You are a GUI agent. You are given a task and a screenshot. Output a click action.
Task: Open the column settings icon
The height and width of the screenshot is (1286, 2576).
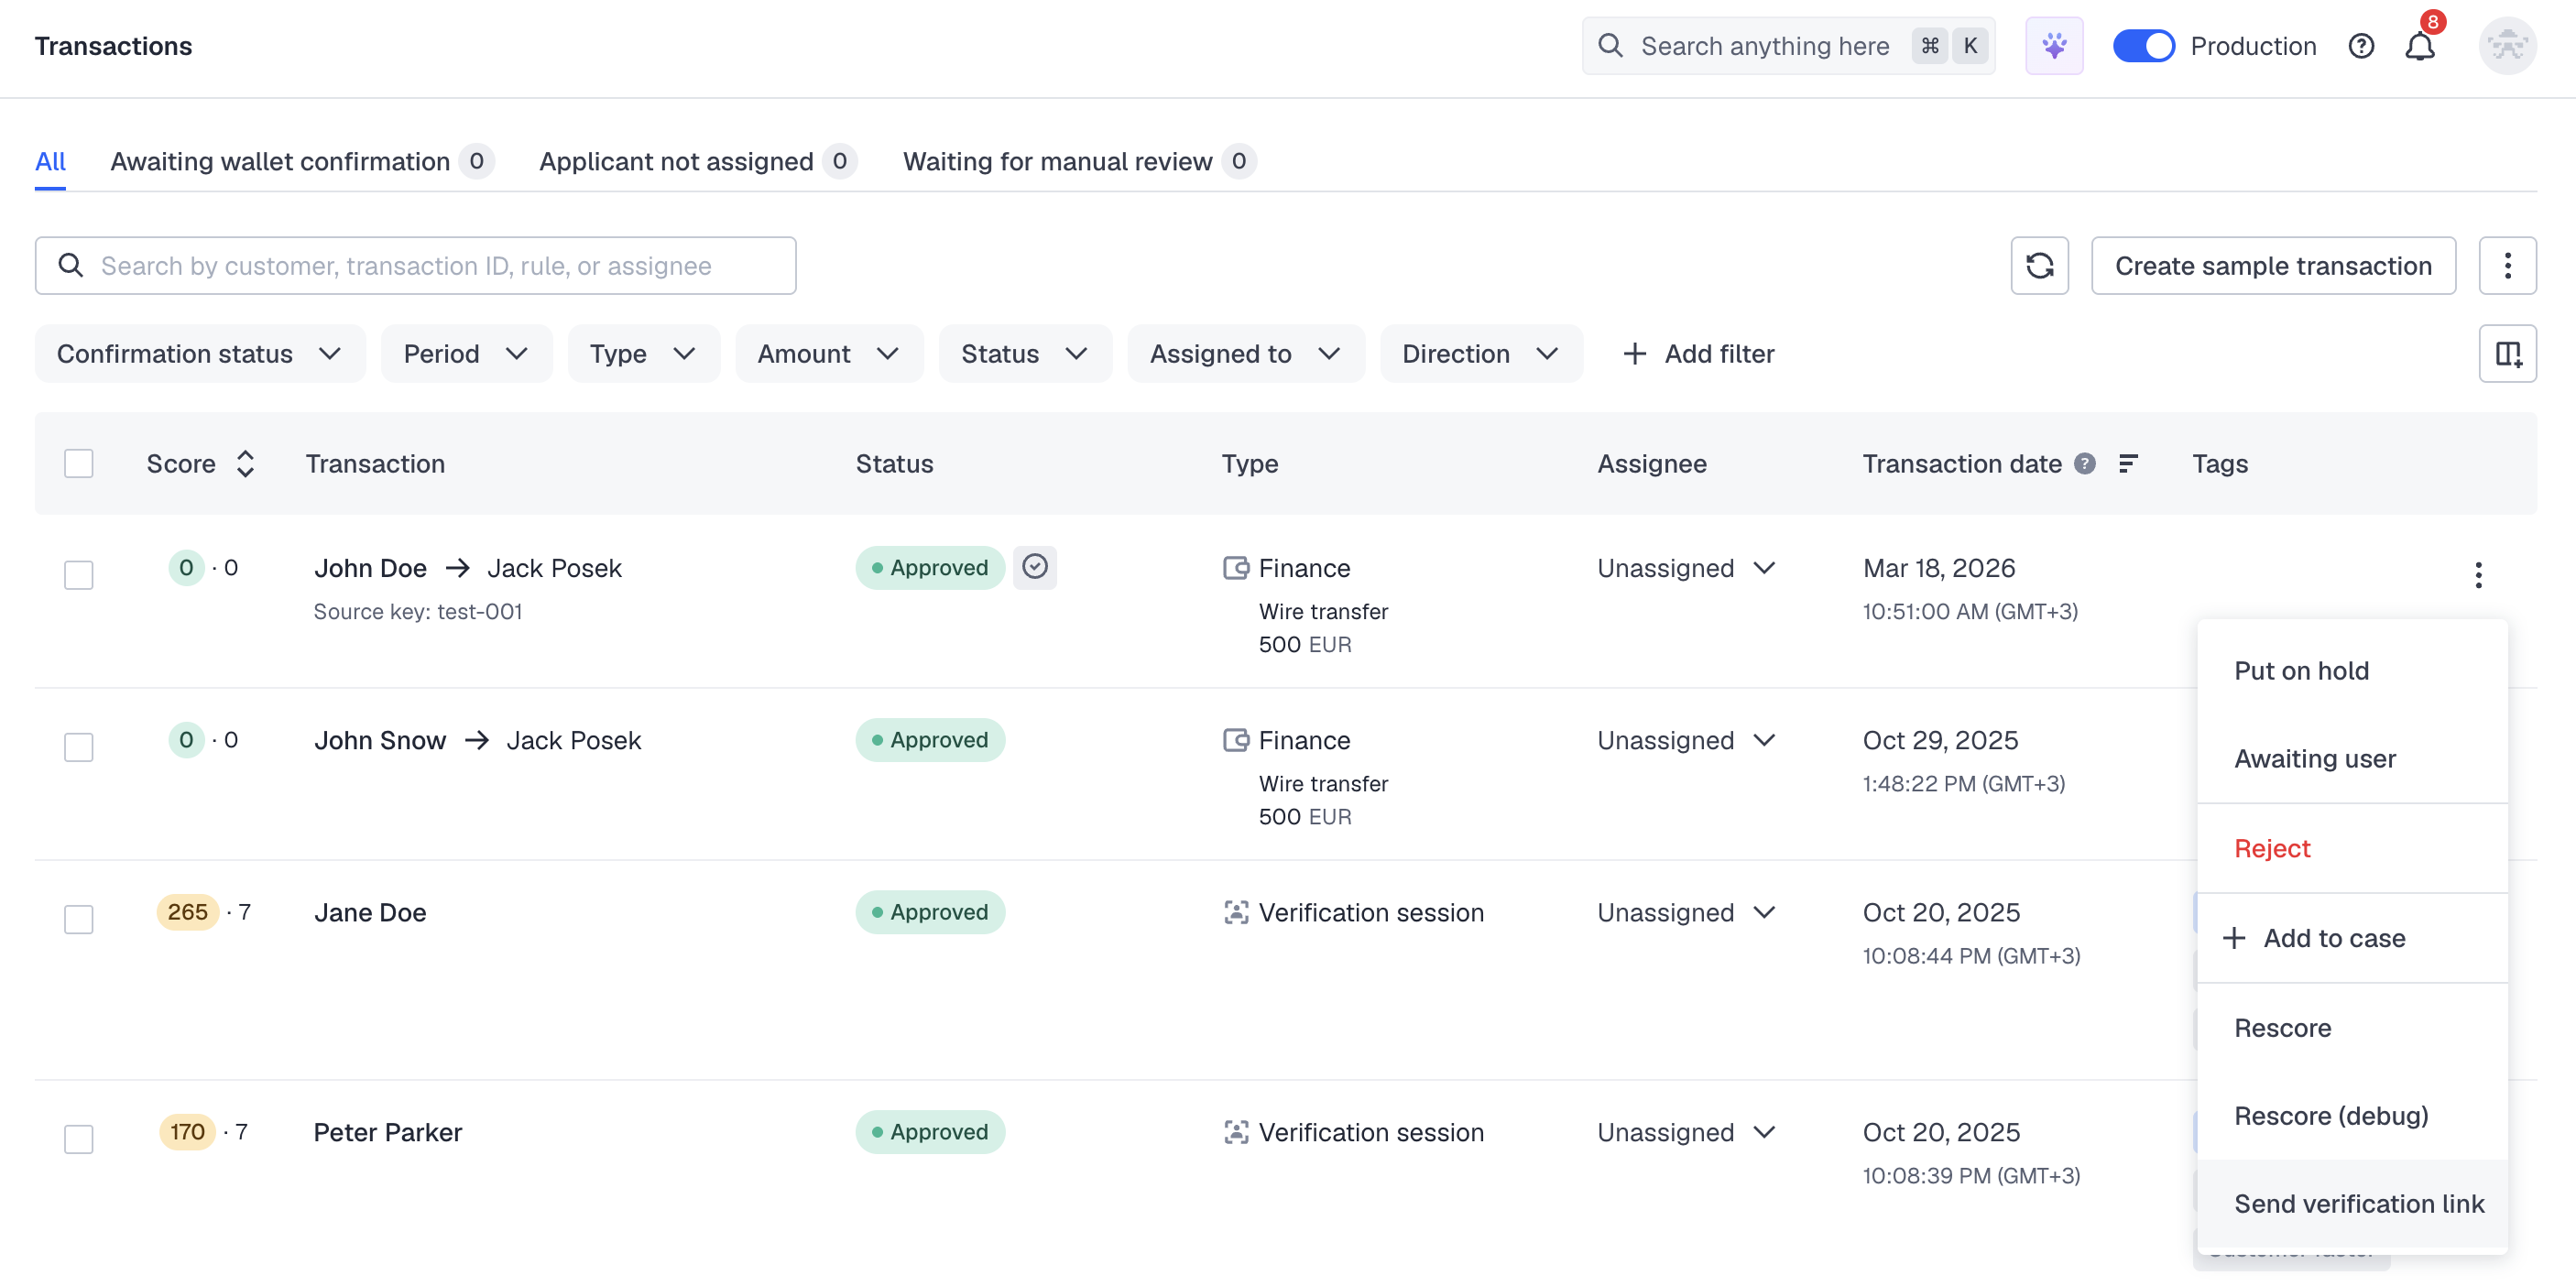[2507, 354]
